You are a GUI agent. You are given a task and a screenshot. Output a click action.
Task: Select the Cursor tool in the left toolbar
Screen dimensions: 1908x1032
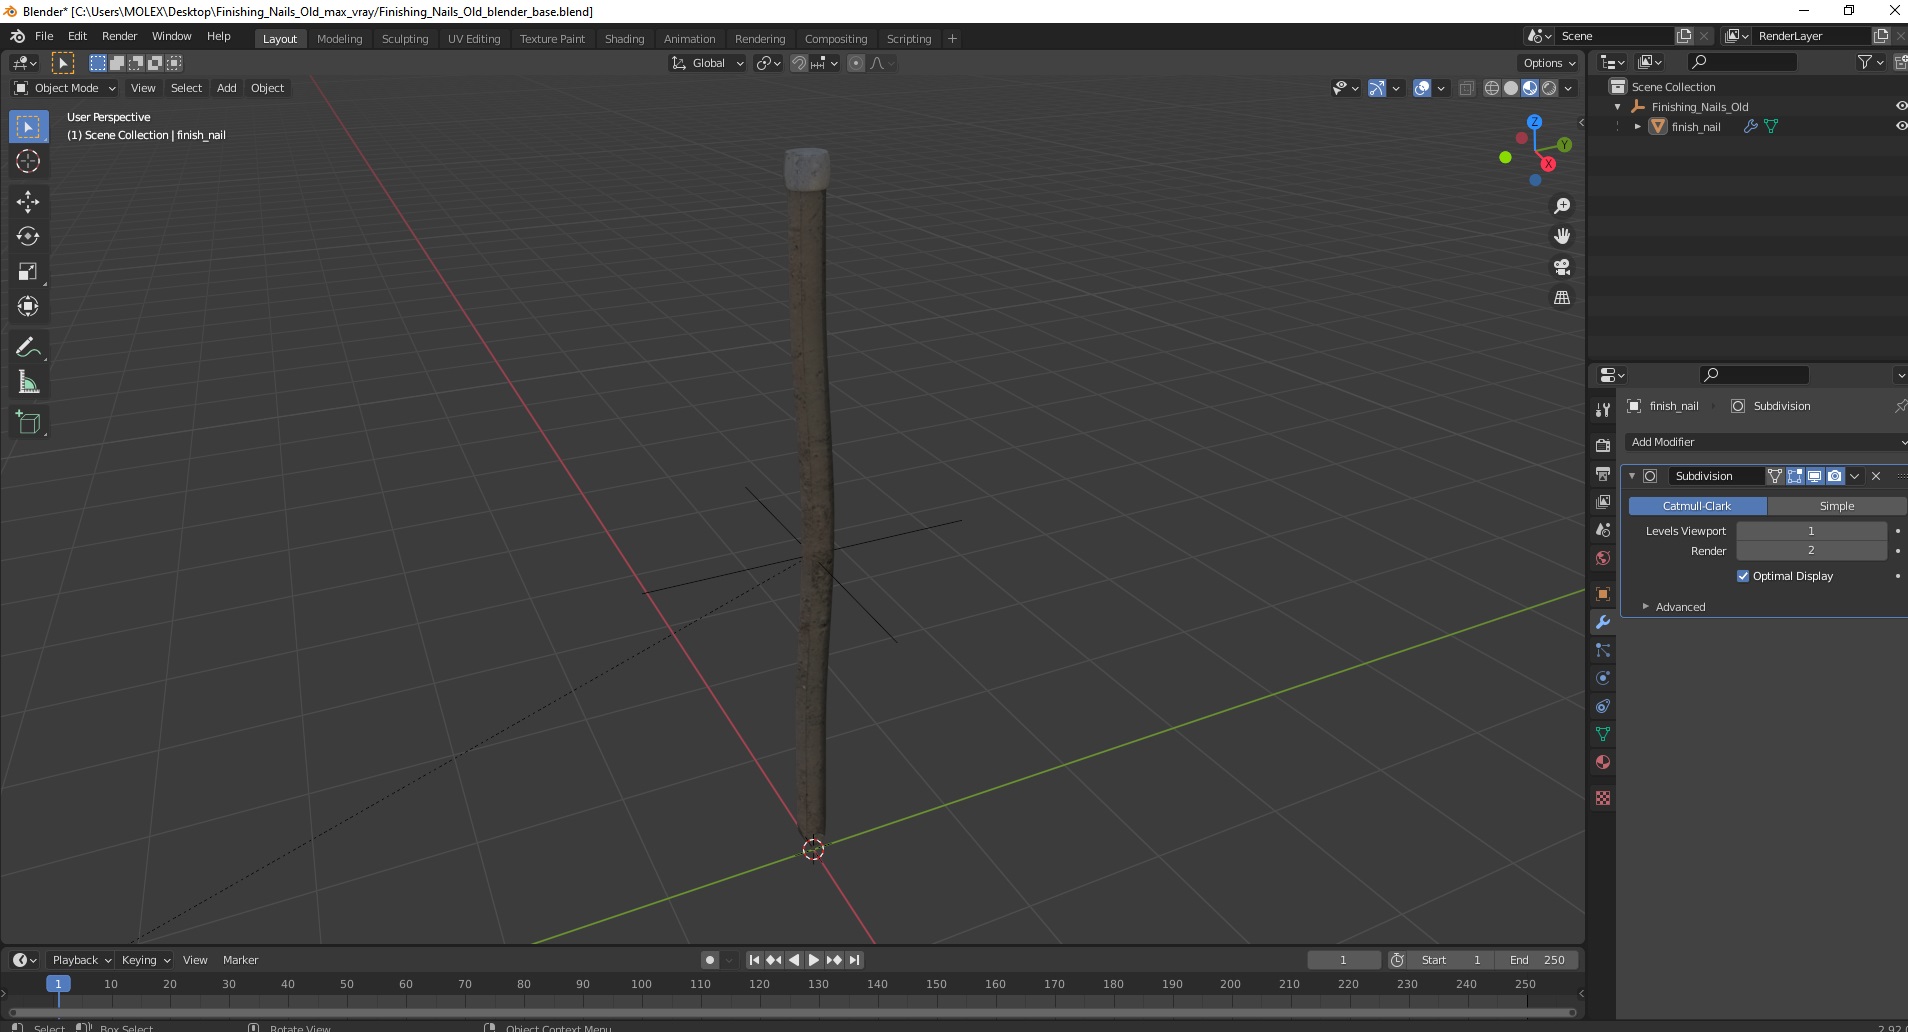coord(28,161)
